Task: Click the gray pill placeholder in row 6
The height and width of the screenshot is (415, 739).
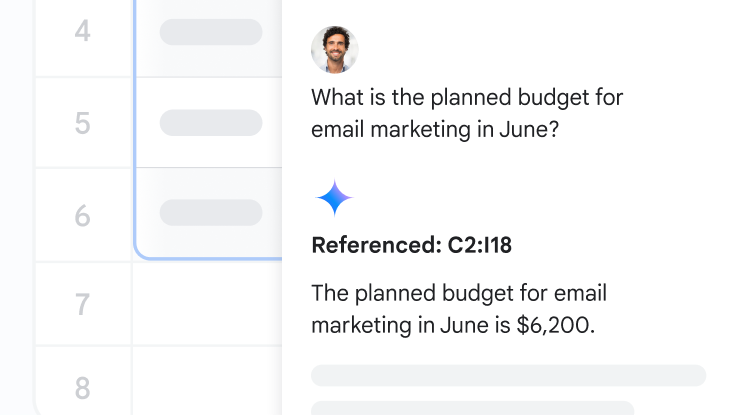Action: tap(211, 212)
